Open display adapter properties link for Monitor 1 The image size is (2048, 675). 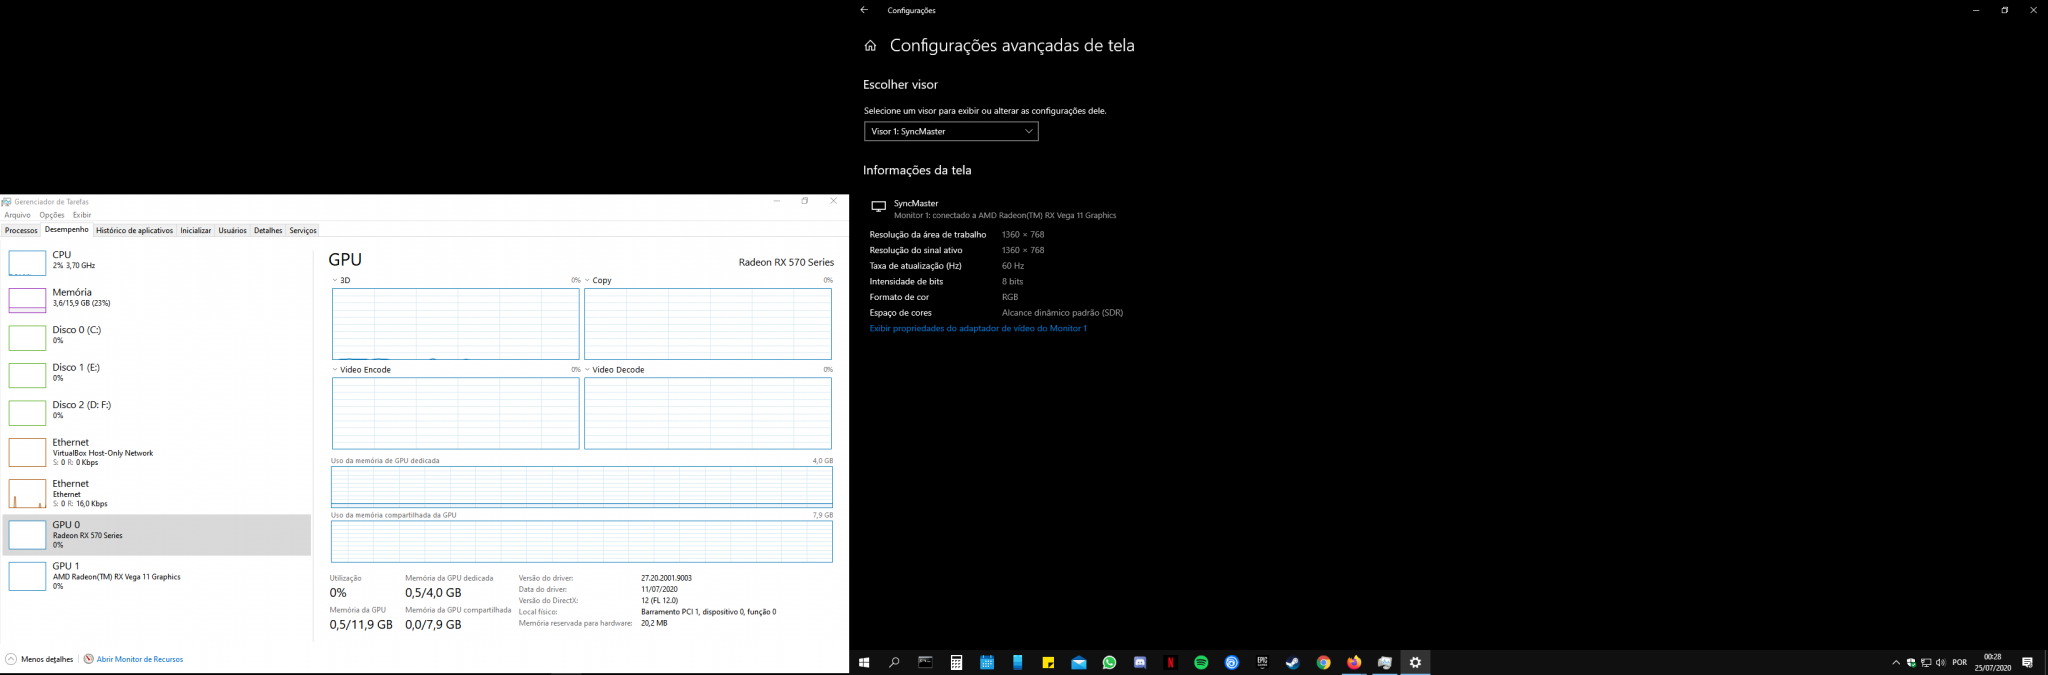coord(978,328)
